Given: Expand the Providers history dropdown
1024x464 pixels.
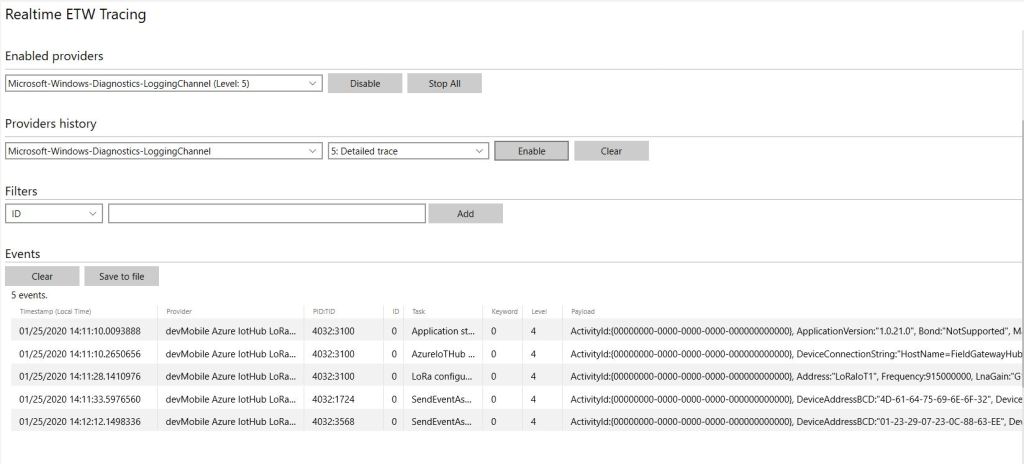Looking at the screenshot, I should click(x=163, y=151).
